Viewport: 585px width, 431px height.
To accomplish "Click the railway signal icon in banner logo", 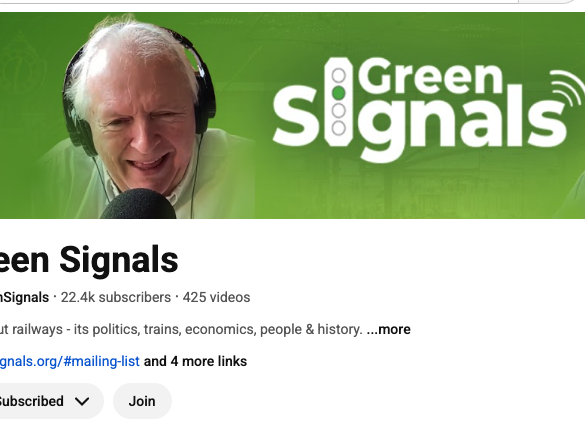I will [338, 102].
